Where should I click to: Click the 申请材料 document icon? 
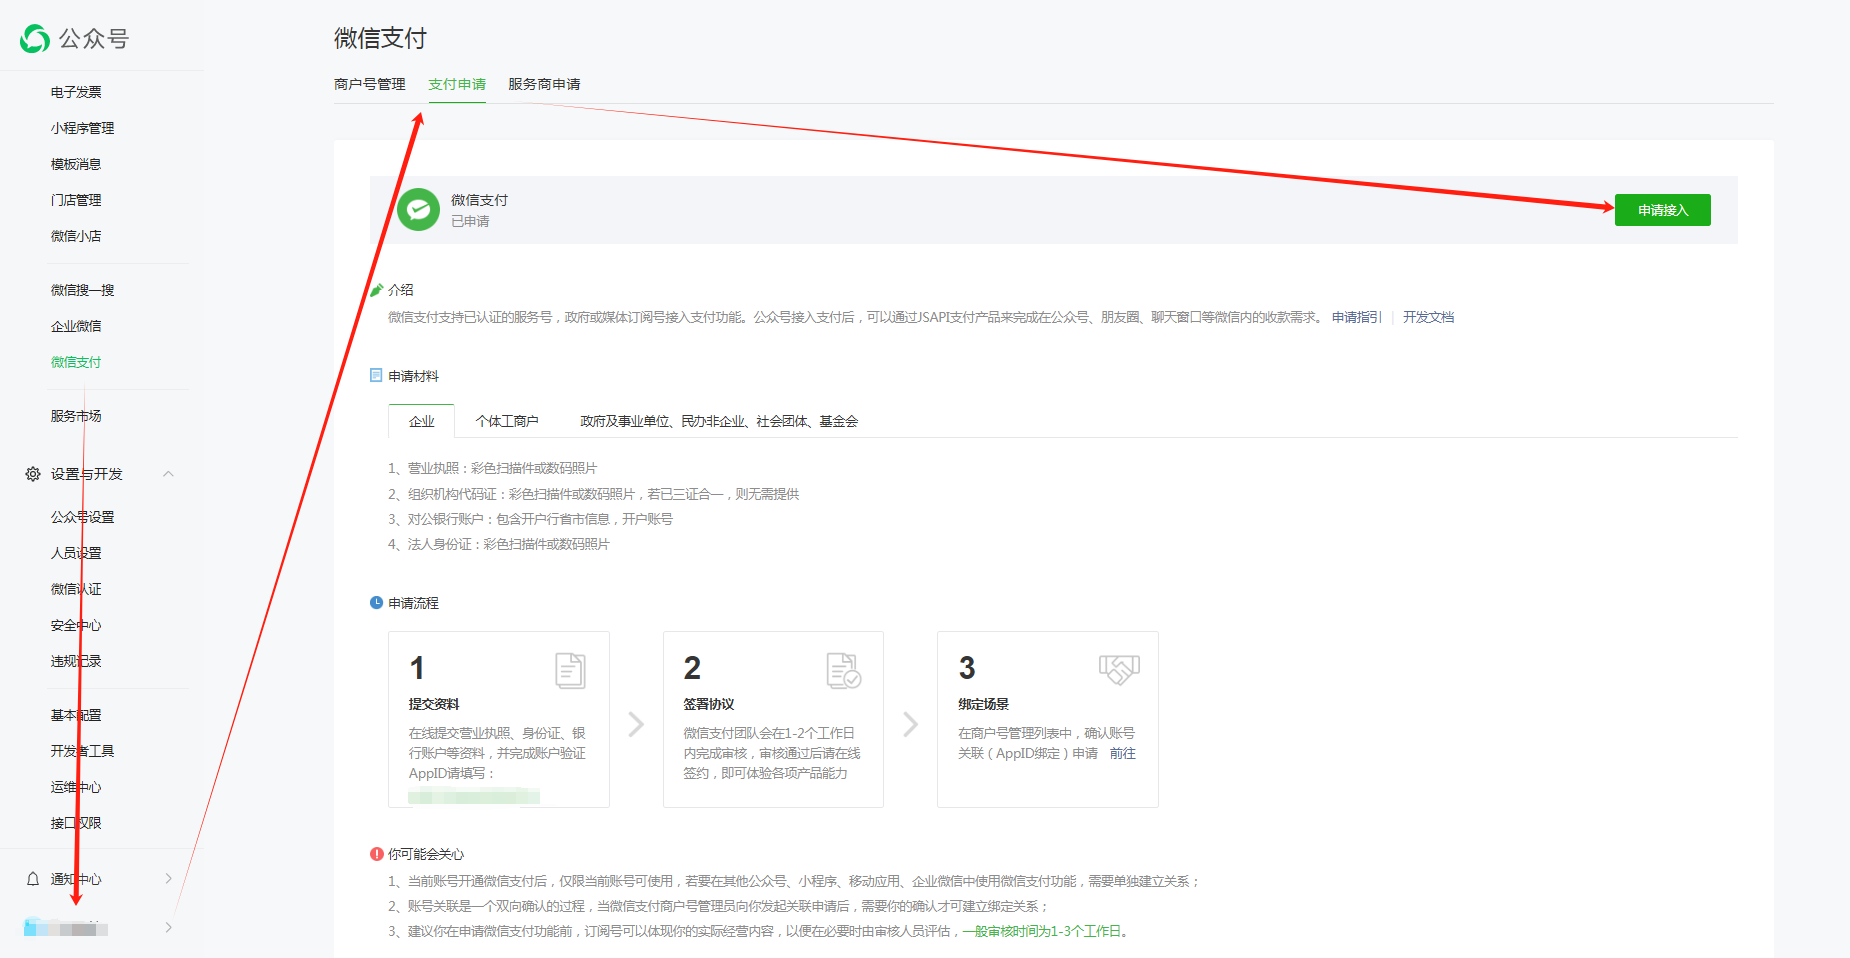click(x=376, y=376)
